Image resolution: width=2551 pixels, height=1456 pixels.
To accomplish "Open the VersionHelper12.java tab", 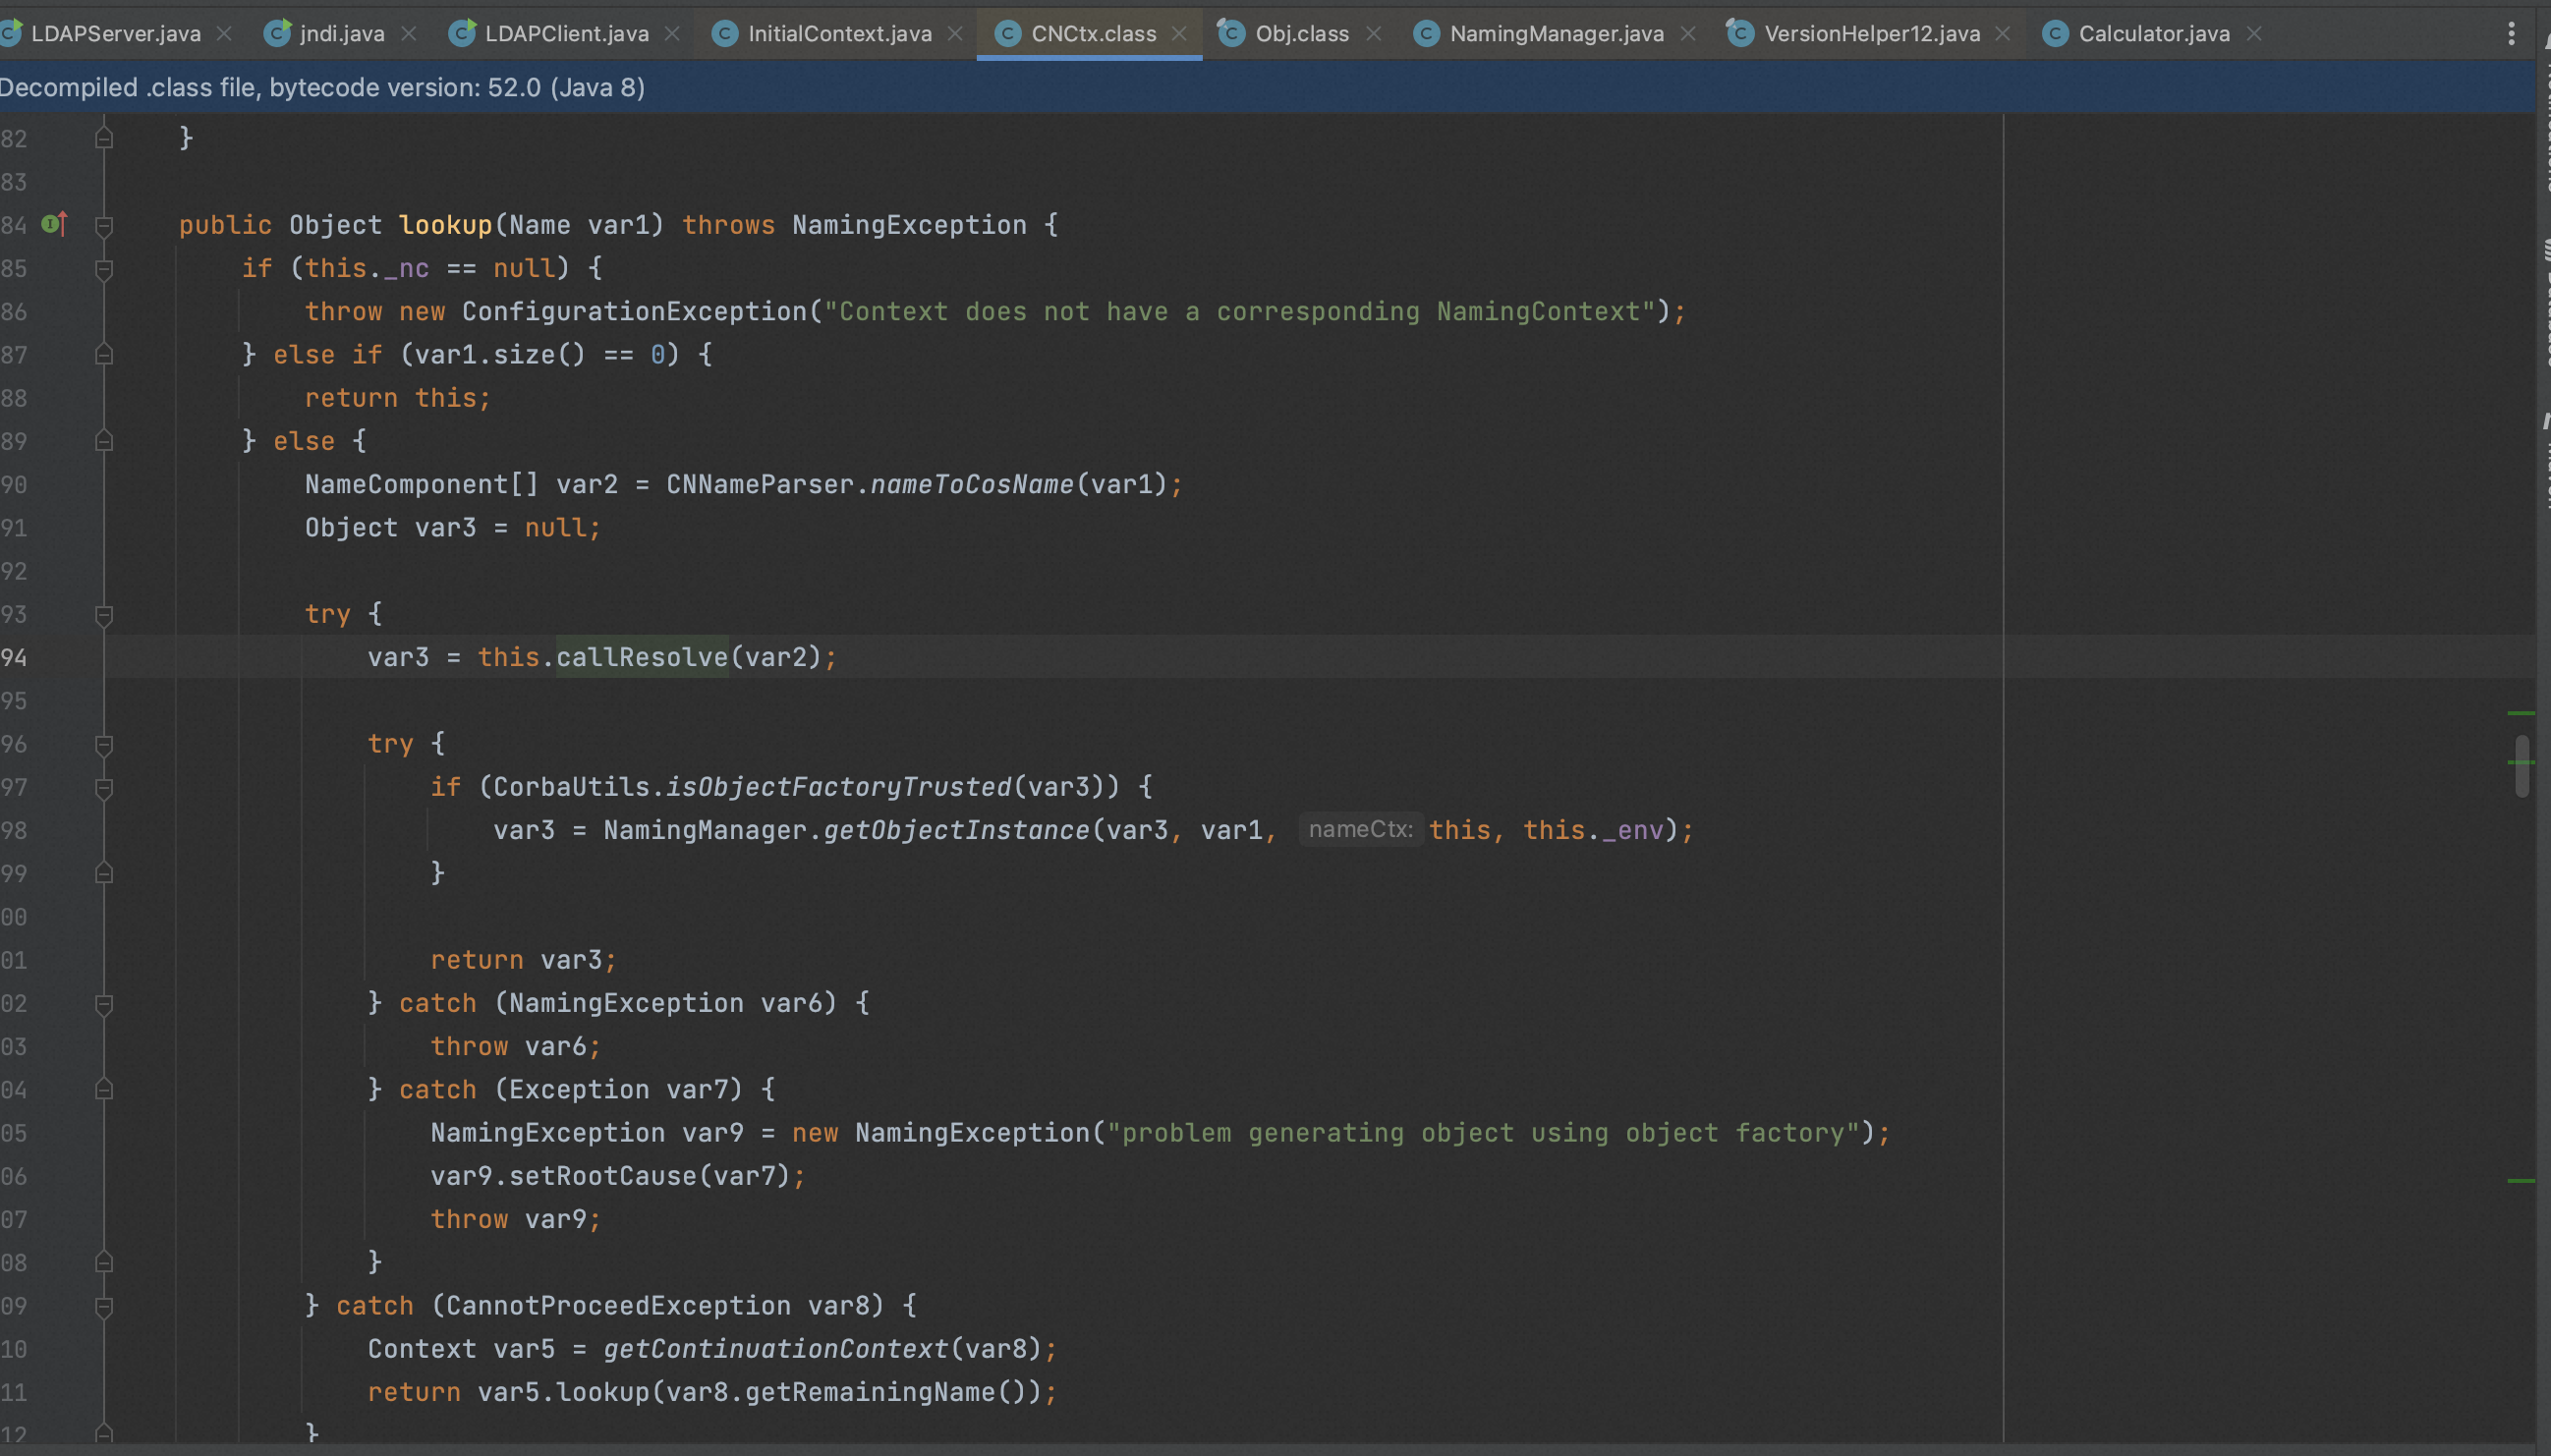I will tap(1871, 33).
